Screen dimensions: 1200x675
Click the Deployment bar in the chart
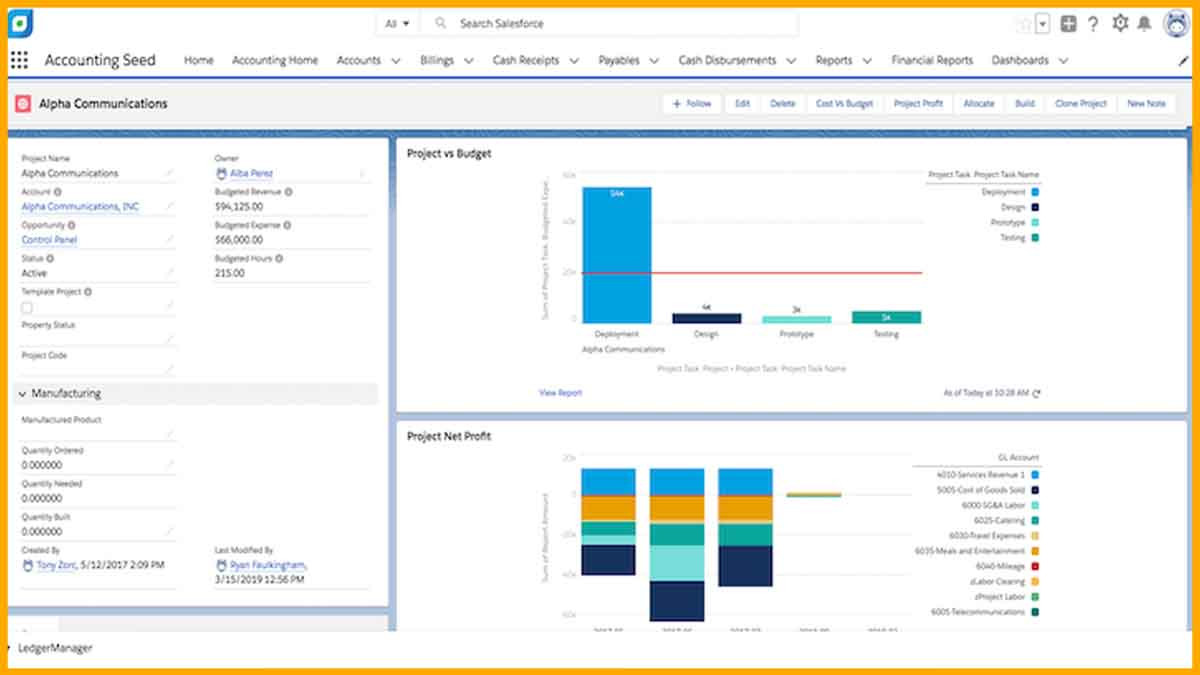(617, 255)
